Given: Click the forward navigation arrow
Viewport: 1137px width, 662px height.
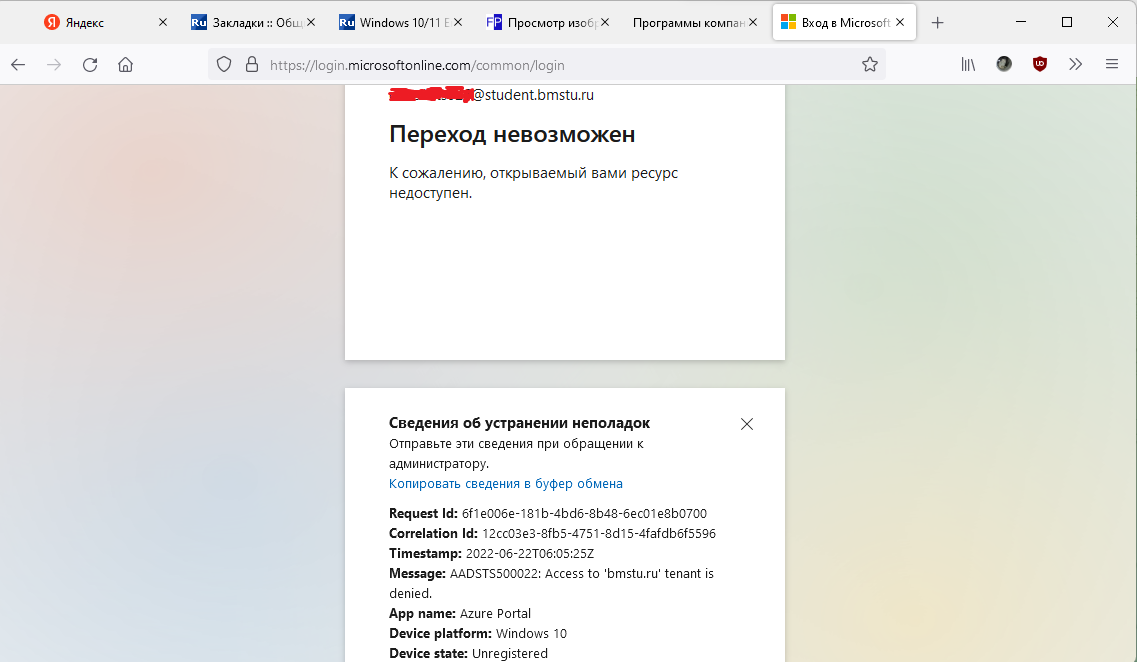Looking at the screenshot, I should 54,65.
